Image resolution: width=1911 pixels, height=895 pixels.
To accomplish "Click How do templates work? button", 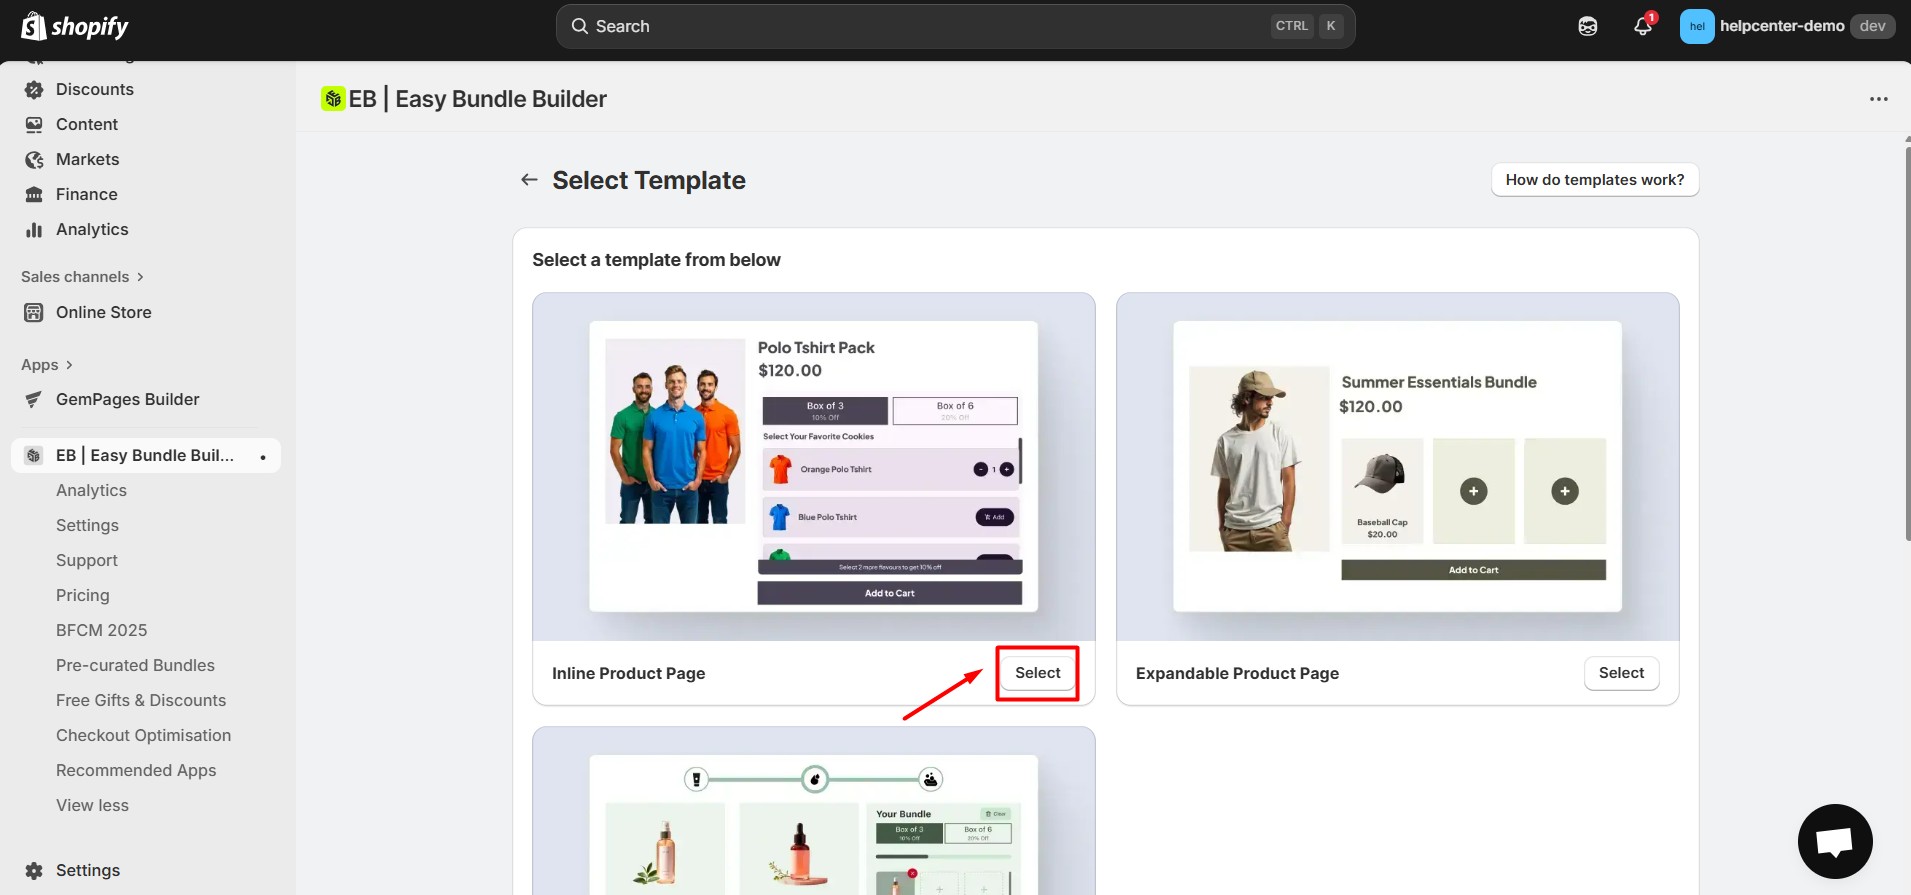I will click(1595, 180).
